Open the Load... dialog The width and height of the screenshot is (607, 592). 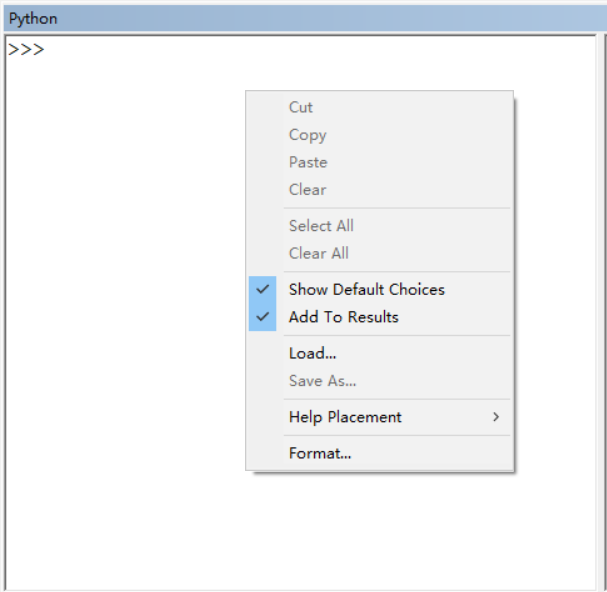[x=312, y=353]
